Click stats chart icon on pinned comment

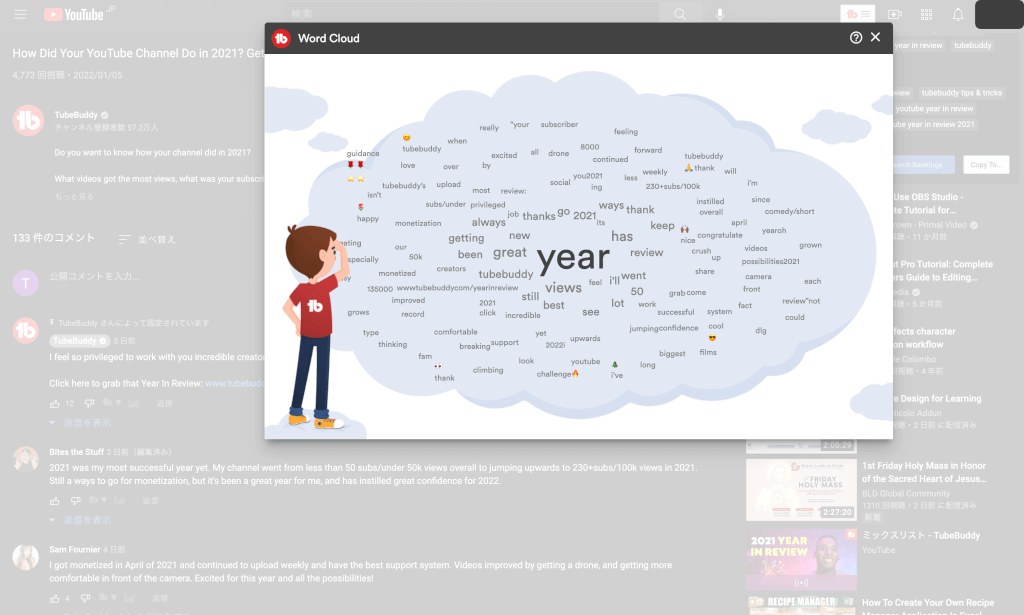coord(133,403)
